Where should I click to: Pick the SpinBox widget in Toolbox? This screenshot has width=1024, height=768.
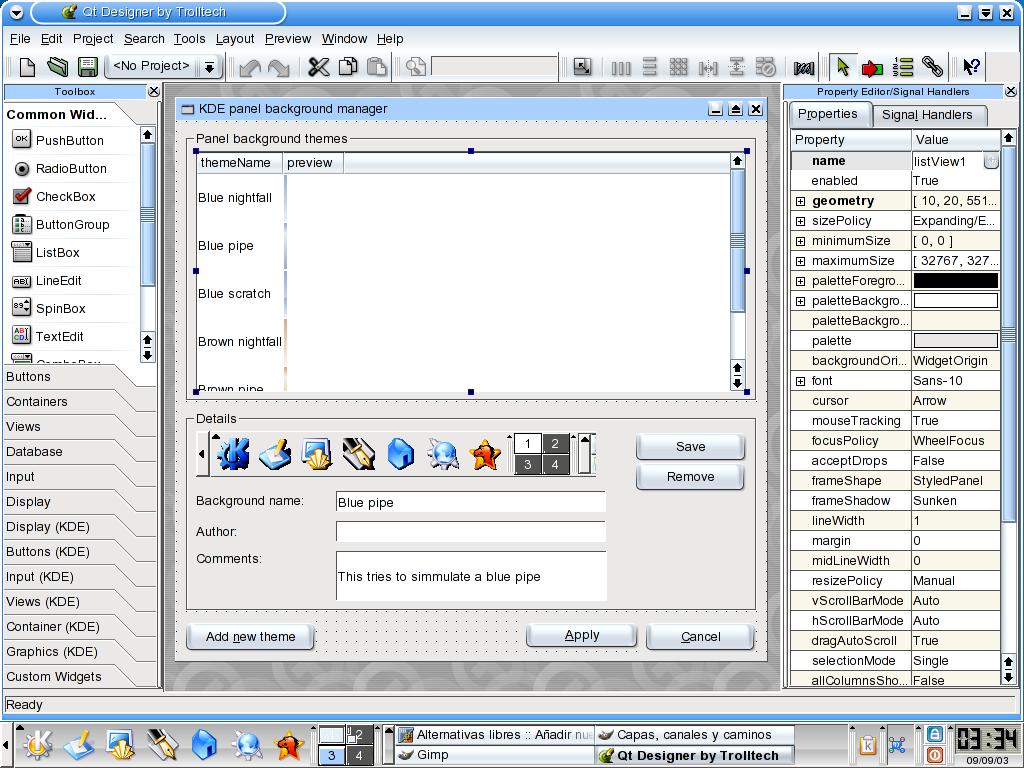(61, 309)
